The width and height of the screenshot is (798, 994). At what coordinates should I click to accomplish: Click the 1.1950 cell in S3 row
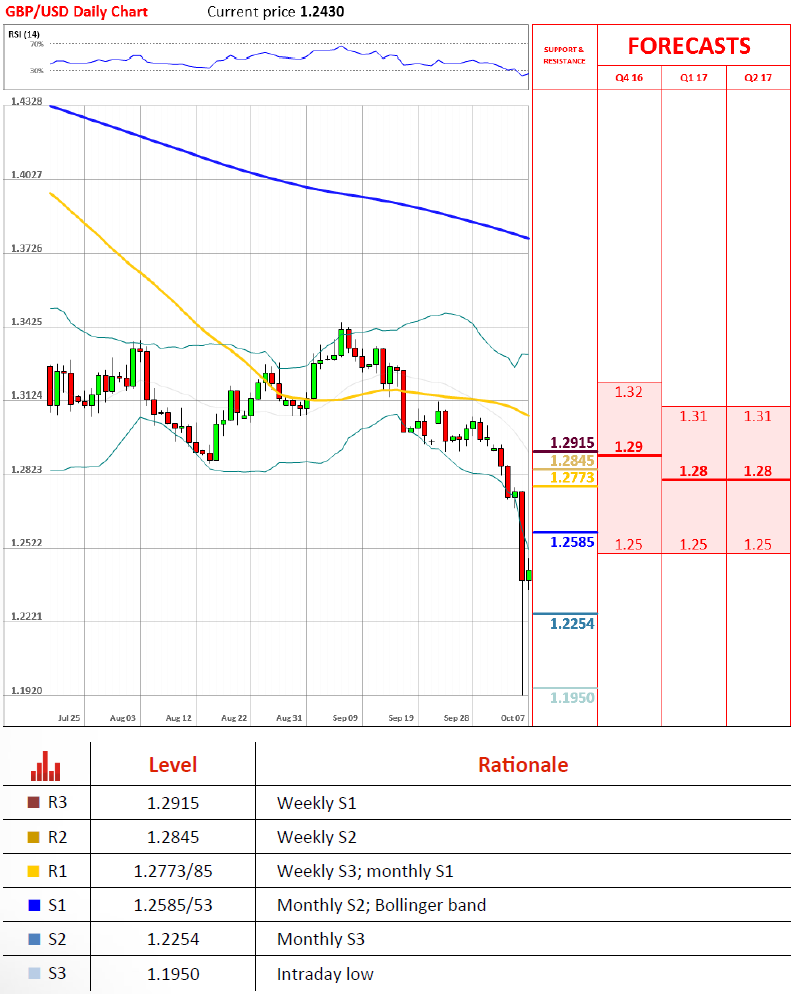pyautogui.click(x=173, y=974)
